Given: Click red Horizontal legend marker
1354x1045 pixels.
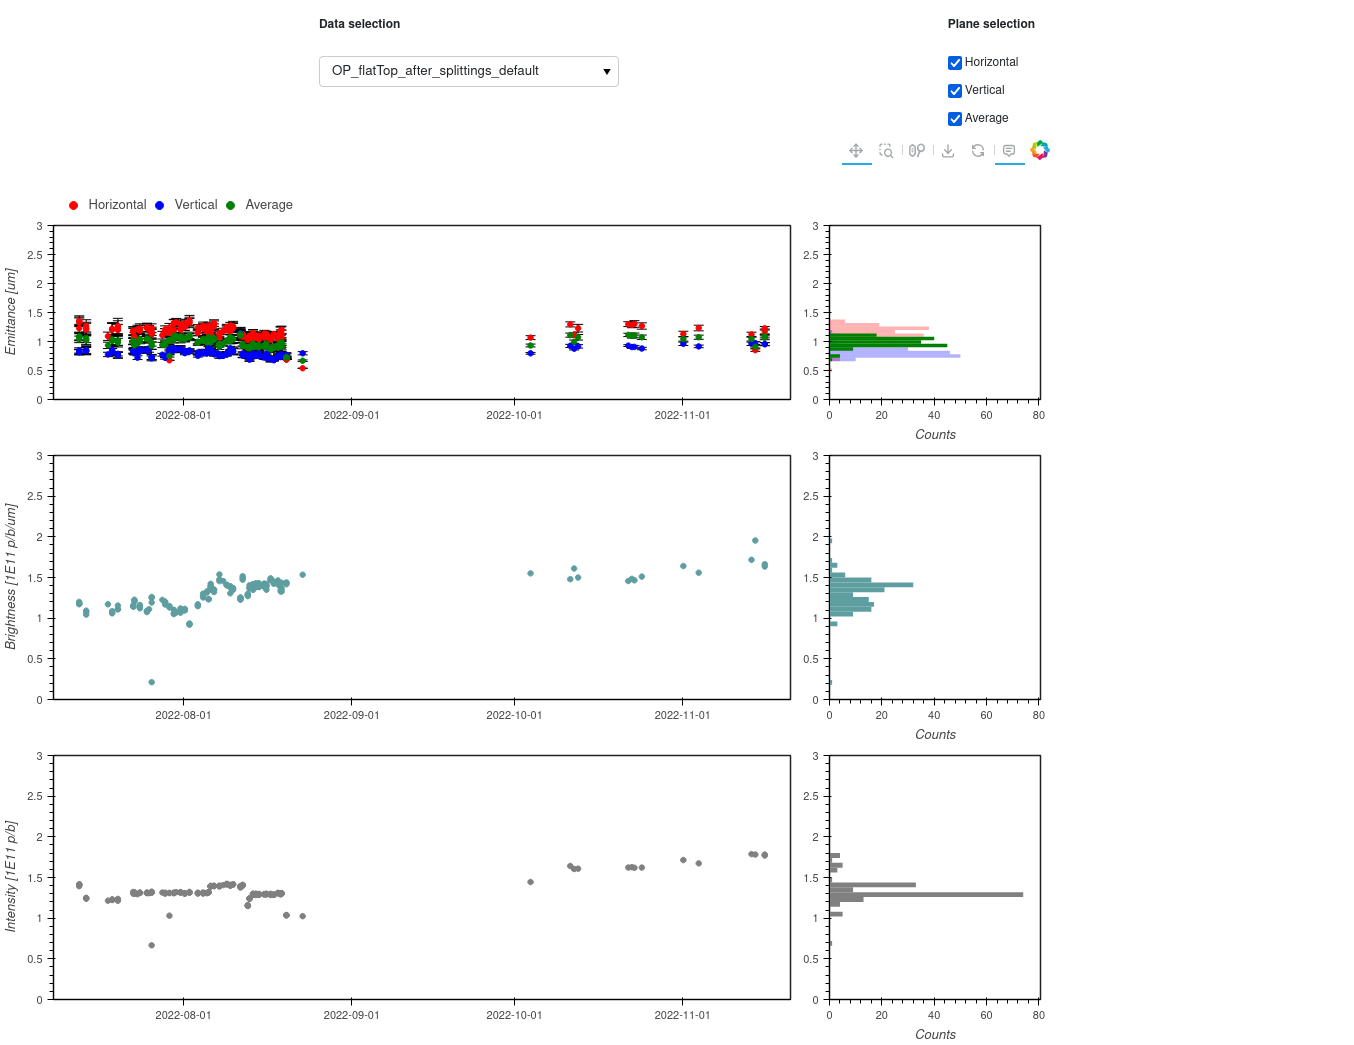Looking at the screenshot, I should click(x=73, y=205).
